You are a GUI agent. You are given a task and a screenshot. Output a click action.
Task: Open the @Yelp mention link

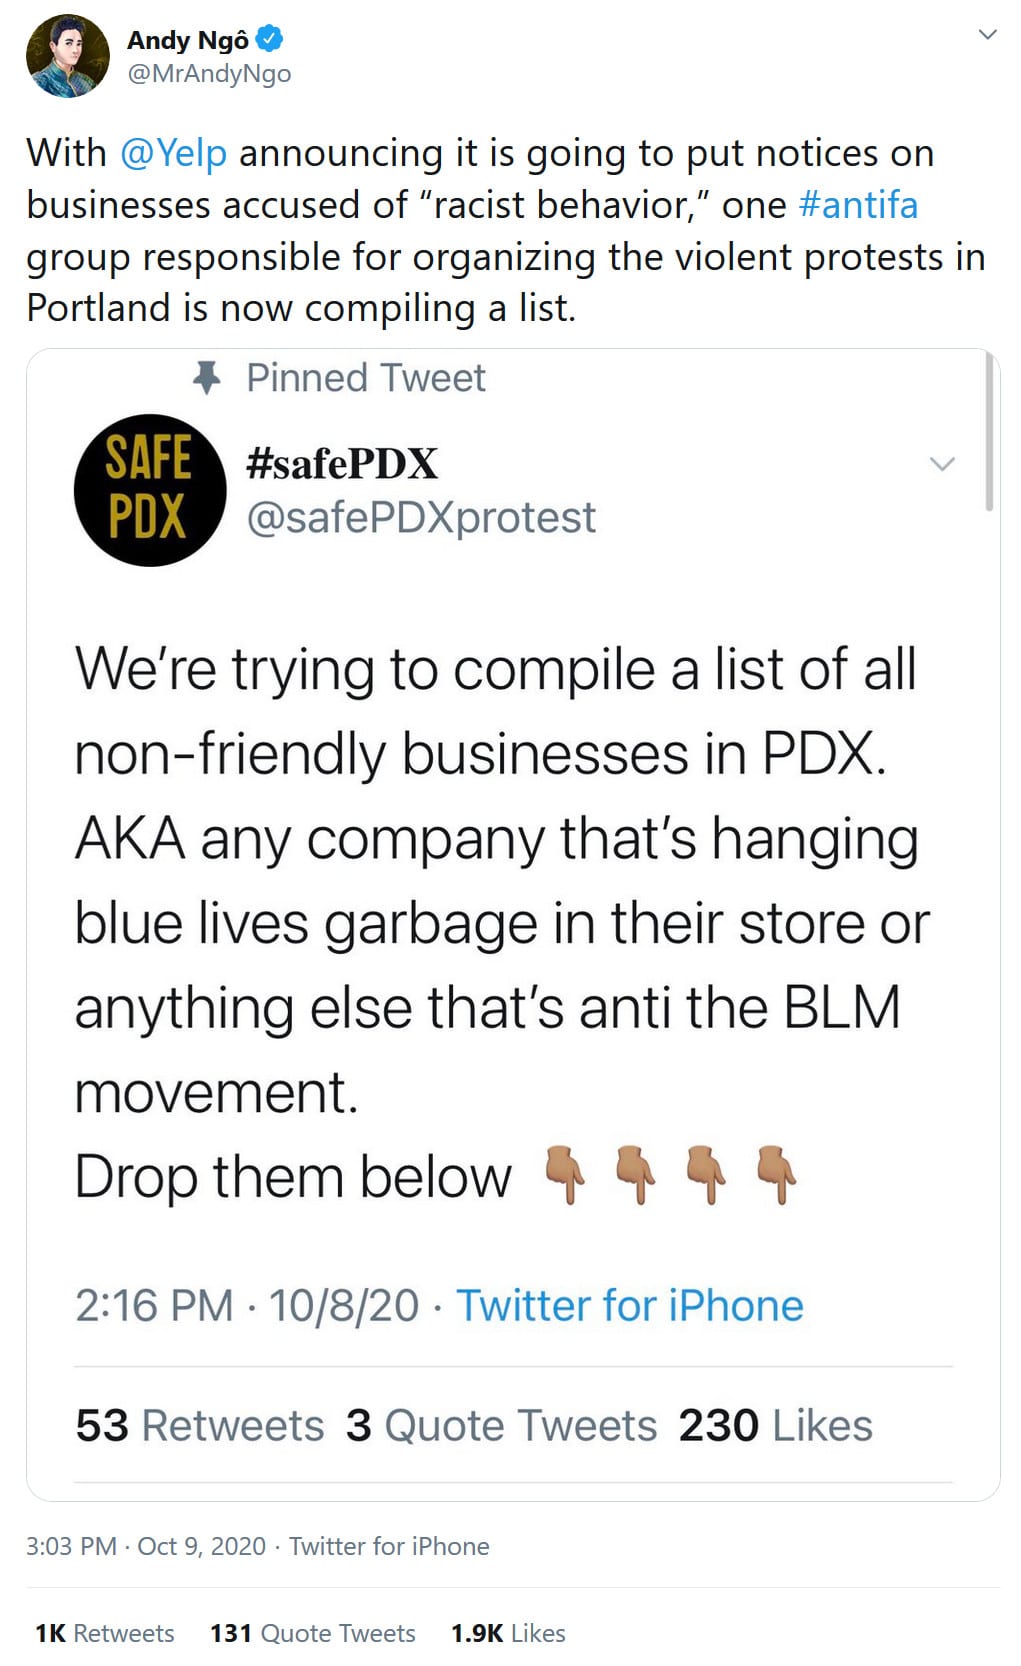[x=173, y=153]
